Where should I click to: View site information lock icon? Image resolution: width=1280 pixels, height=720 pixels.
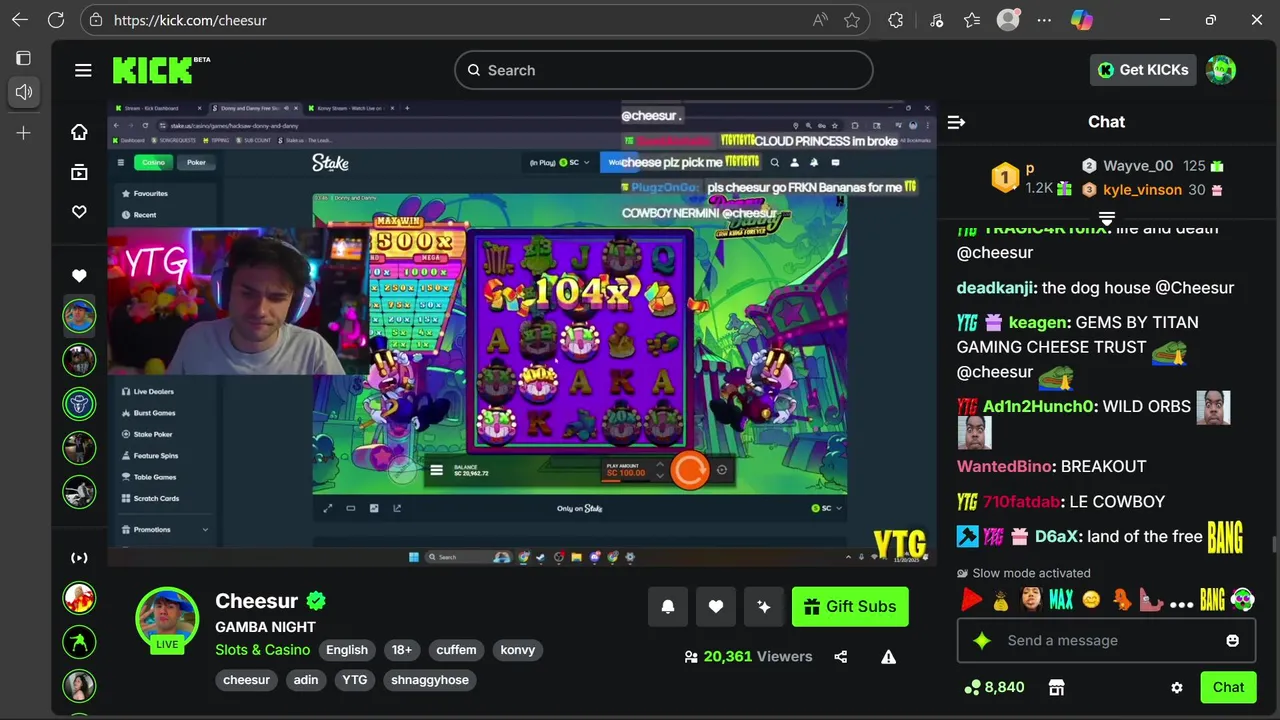point(96,20)
